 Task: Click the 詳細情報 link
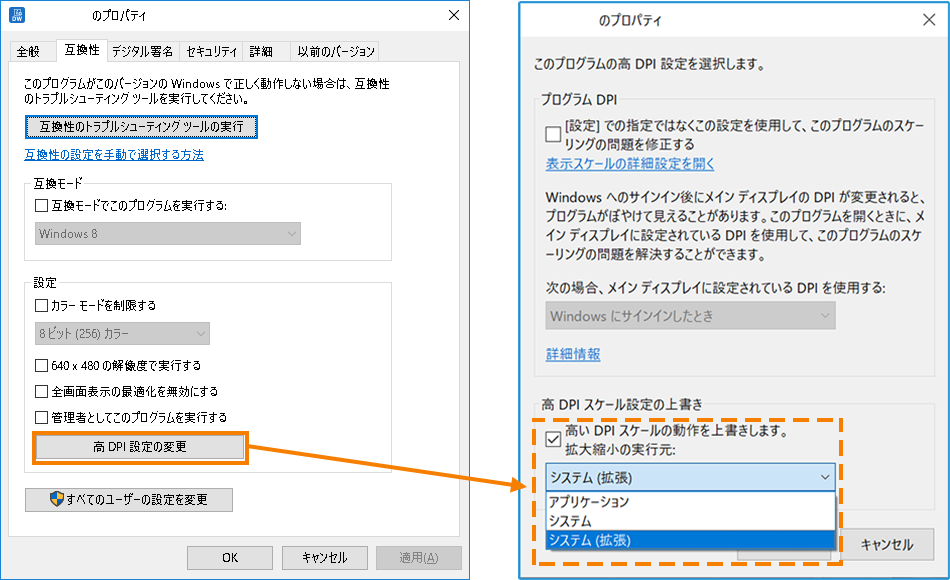click(x=573, y=354)
